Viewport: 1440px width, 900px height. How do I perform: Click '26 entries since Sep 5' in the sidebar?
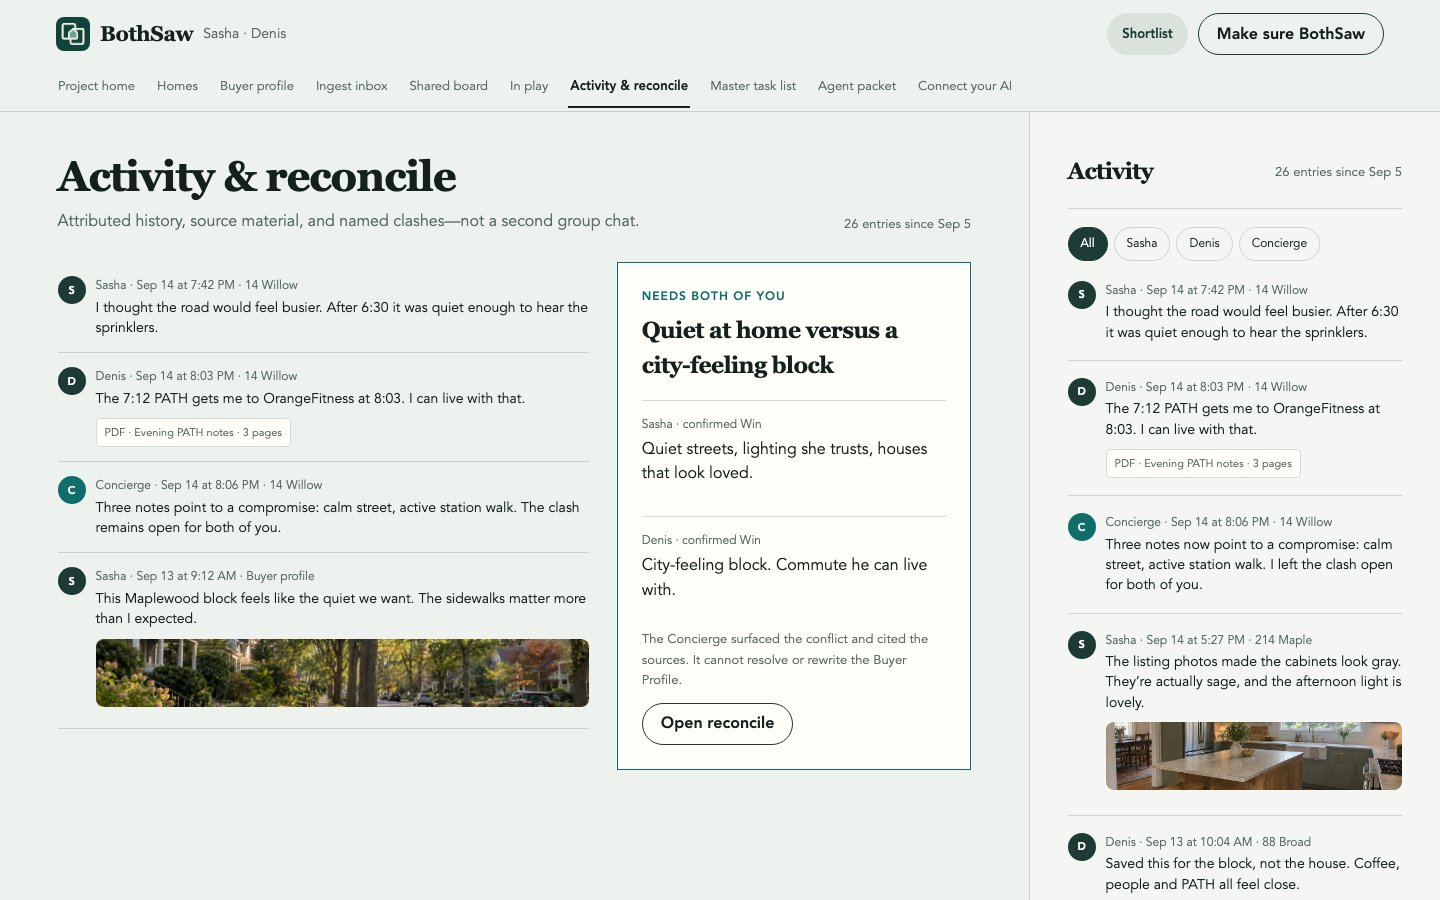[1338, 172]
